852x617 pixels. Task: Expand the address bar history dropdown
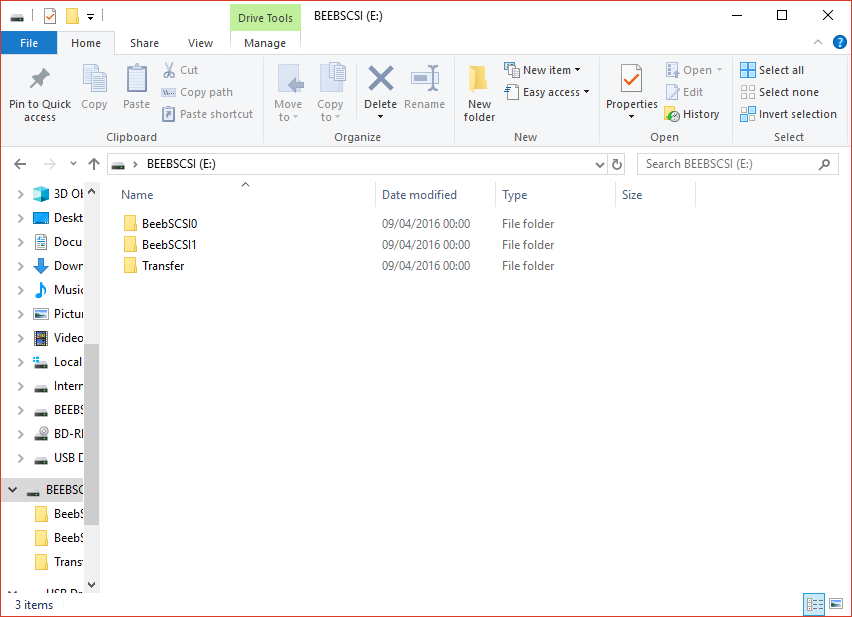[x=600, y=164]
